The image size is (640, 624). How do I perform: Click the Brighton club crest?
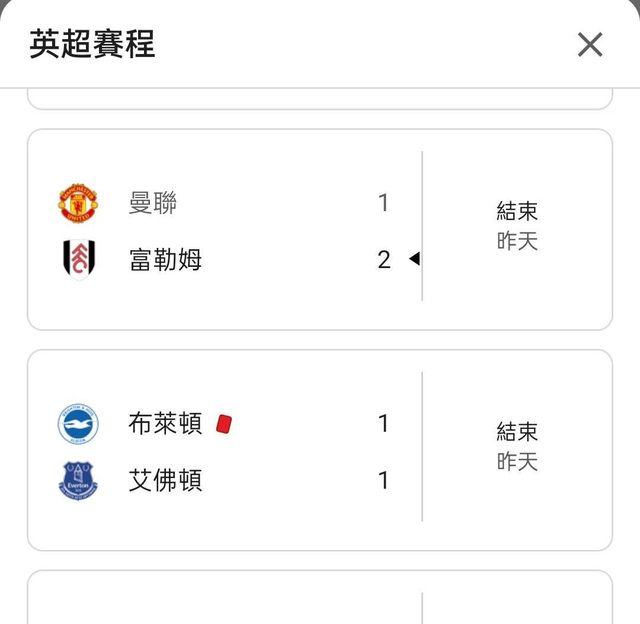[77, 424]
